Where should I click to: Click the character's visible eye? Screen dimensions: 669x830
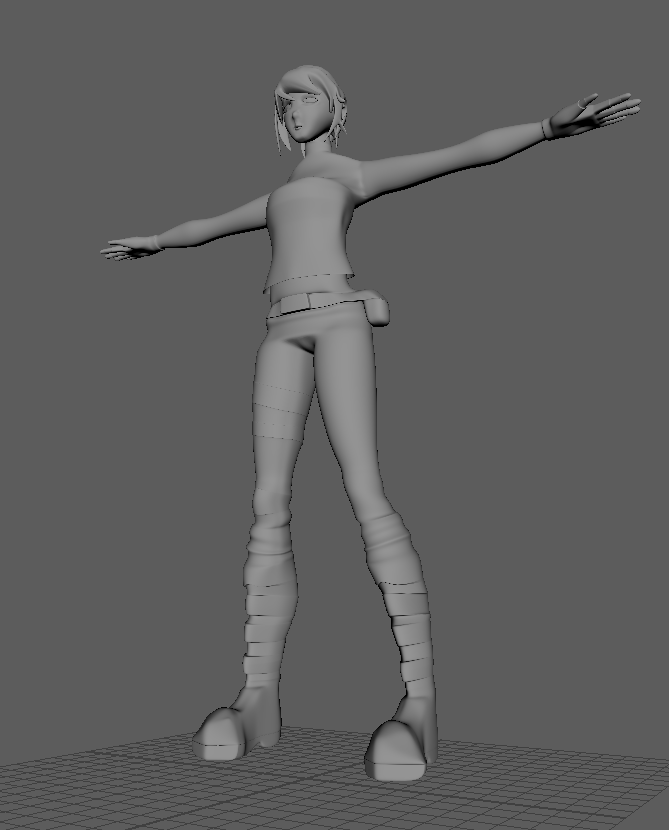pos(309,99)
